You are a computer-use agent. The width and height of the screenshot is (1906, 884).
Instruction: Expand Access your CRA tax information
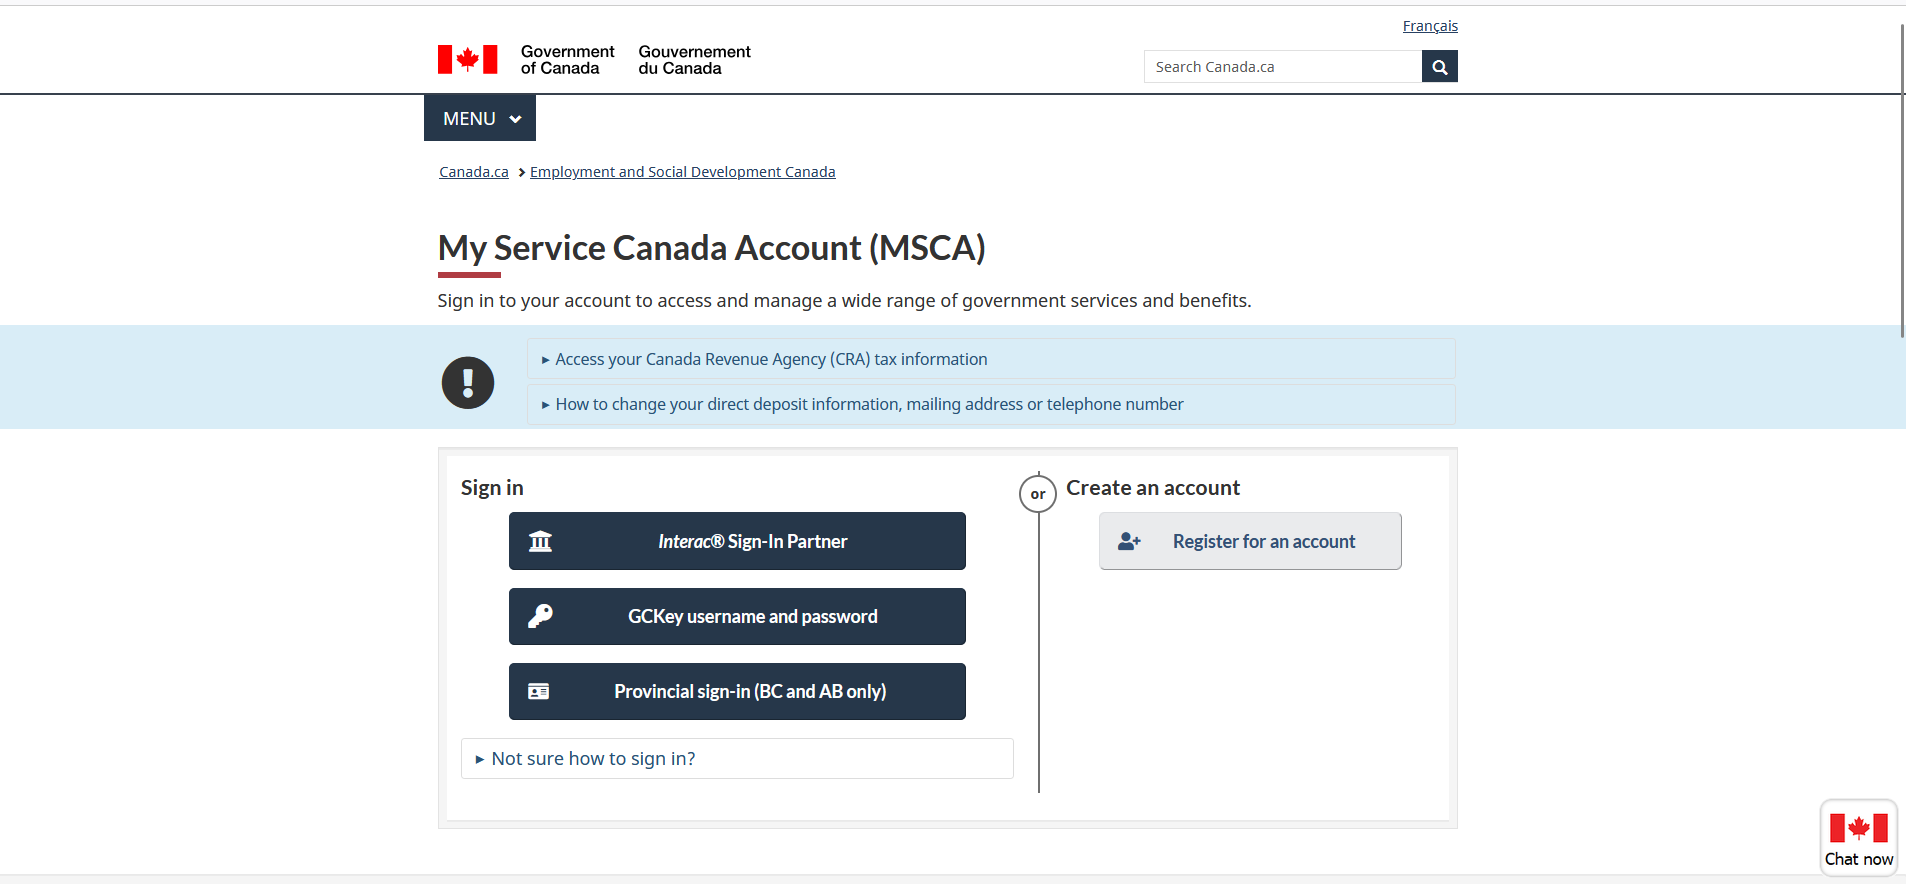[991, 359]
